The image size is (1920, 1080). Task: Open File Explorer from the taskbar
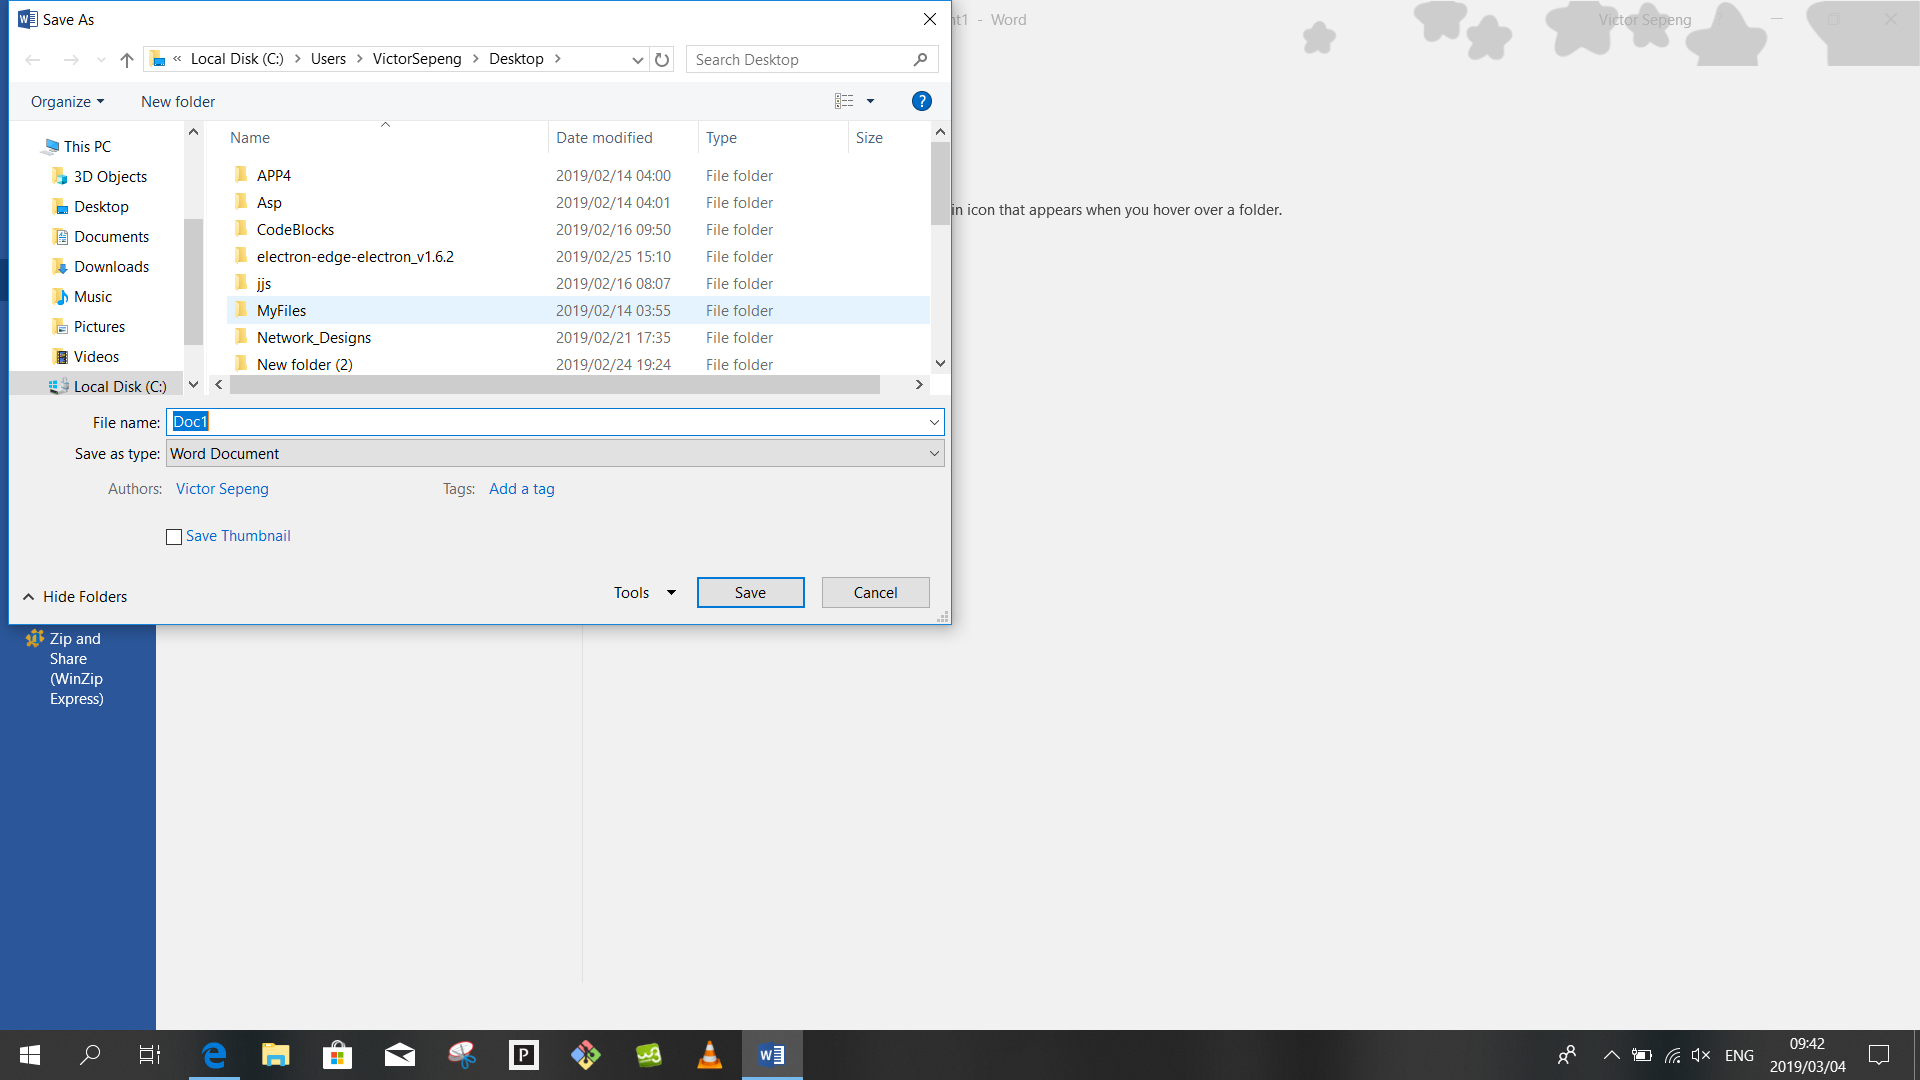tap(275, 1055)
